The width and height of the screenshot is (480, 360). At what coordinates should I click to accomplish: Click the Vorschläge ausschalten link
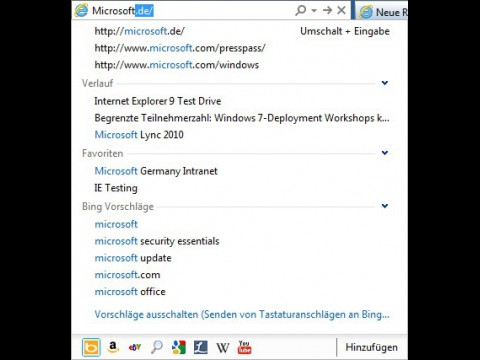click(x=242, y=314)
